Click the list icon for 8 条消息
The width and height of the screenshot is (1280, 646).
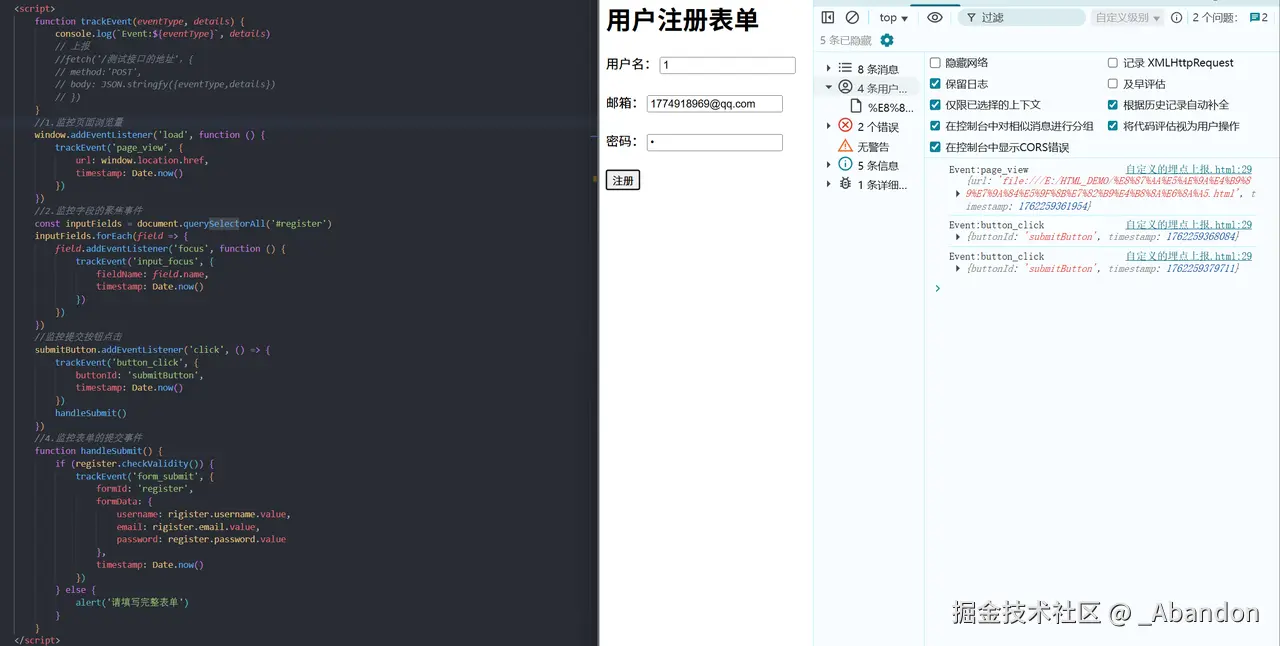pos(845,69)
